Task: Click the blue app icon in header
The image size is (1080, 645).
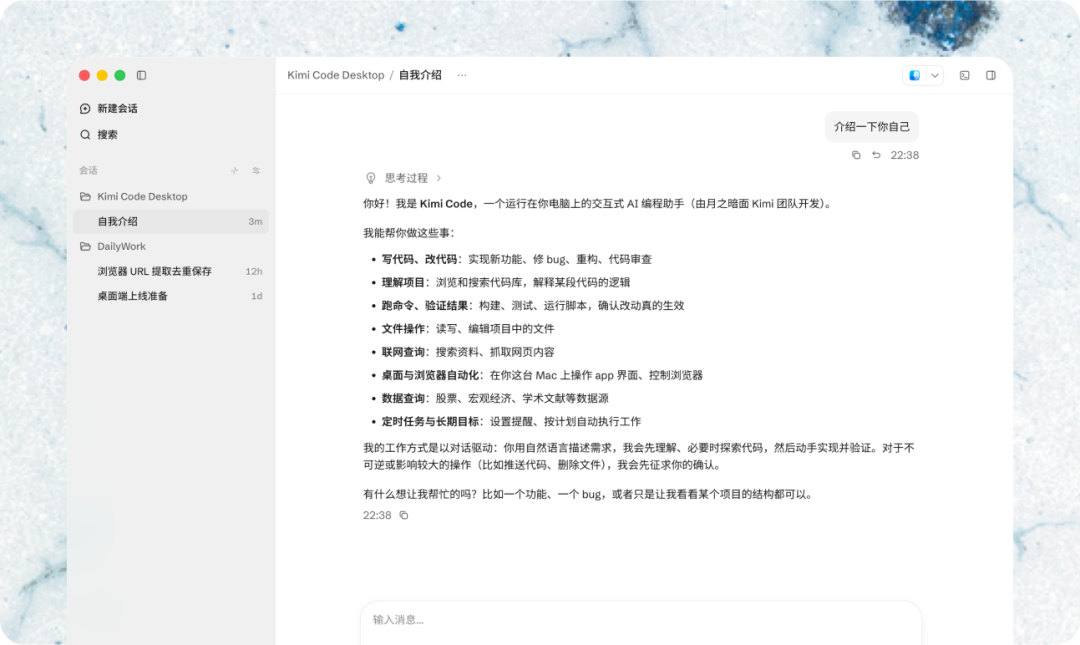Action: pos(915,75)
